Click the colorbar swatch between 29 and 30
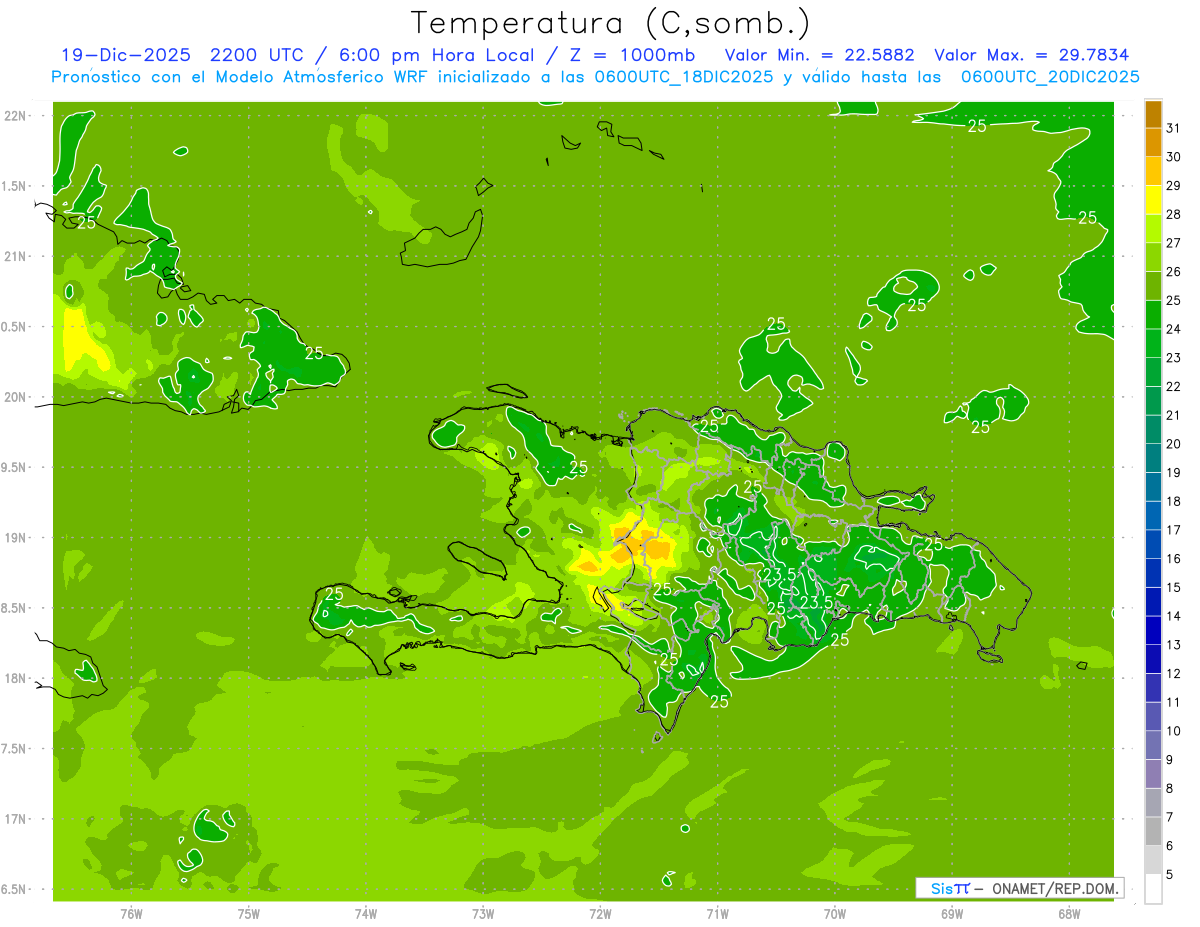Screen dimensions: 1200x927 [1153, 170]
